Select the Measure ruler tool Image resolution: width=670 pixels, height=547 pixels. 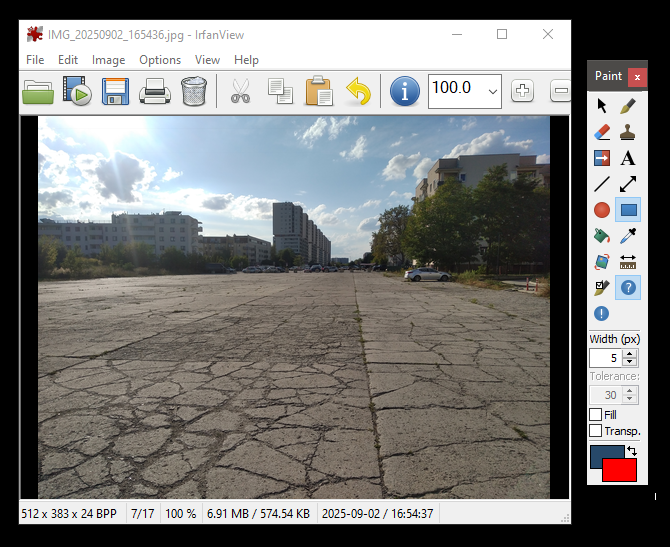point(628,262)
